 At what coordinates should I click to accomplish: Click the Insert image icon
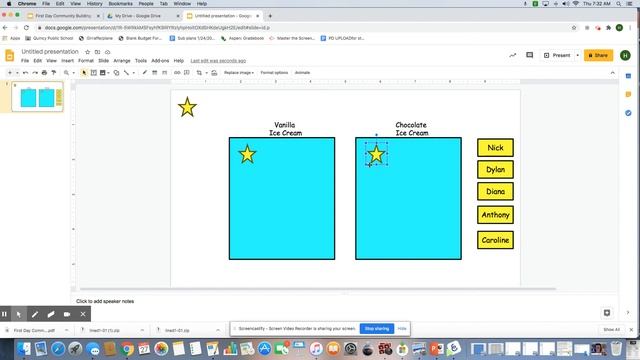(x=103, y=73)
